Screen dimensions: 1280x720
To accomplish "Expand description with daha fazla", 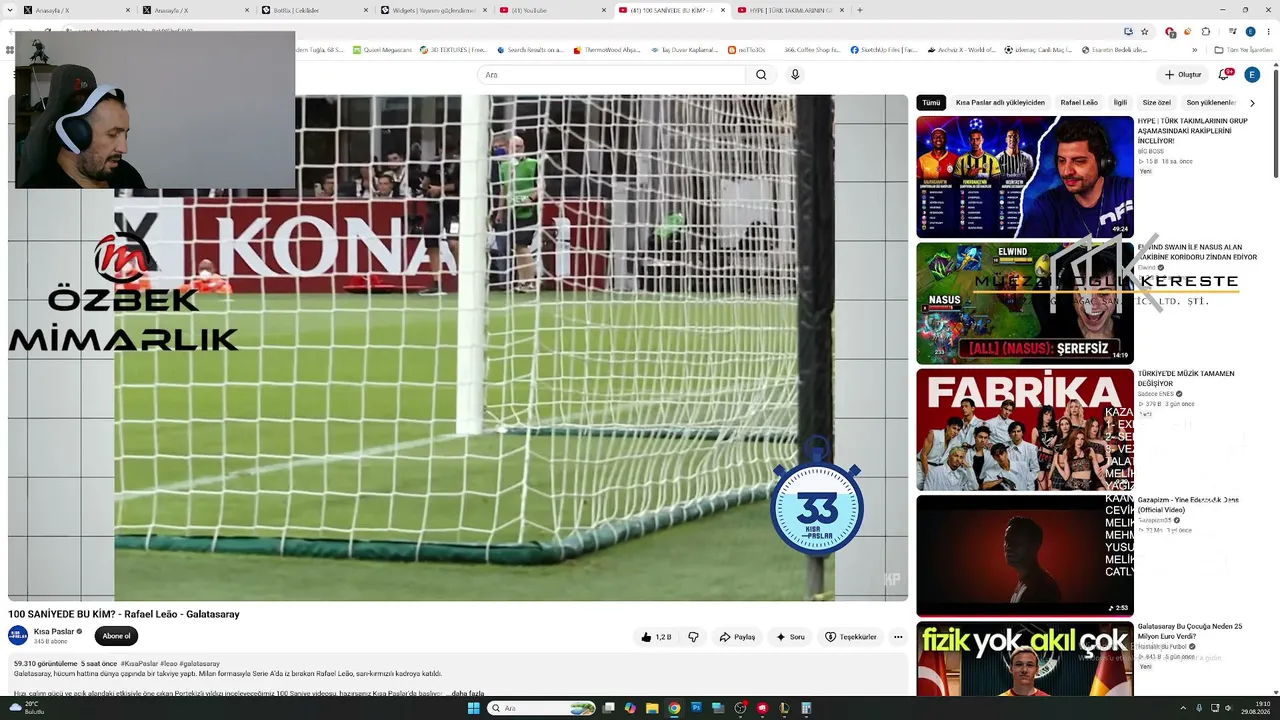I will click(x=467, y=693).
